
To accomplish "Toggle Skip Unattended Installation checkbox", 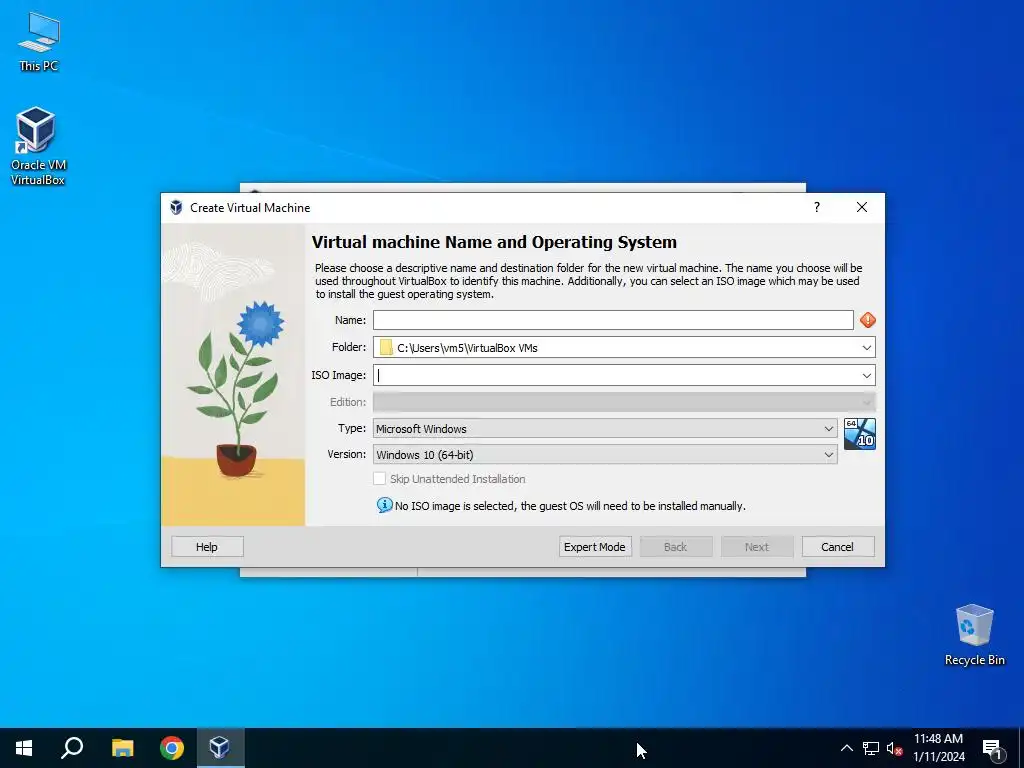I will (379, 479).
